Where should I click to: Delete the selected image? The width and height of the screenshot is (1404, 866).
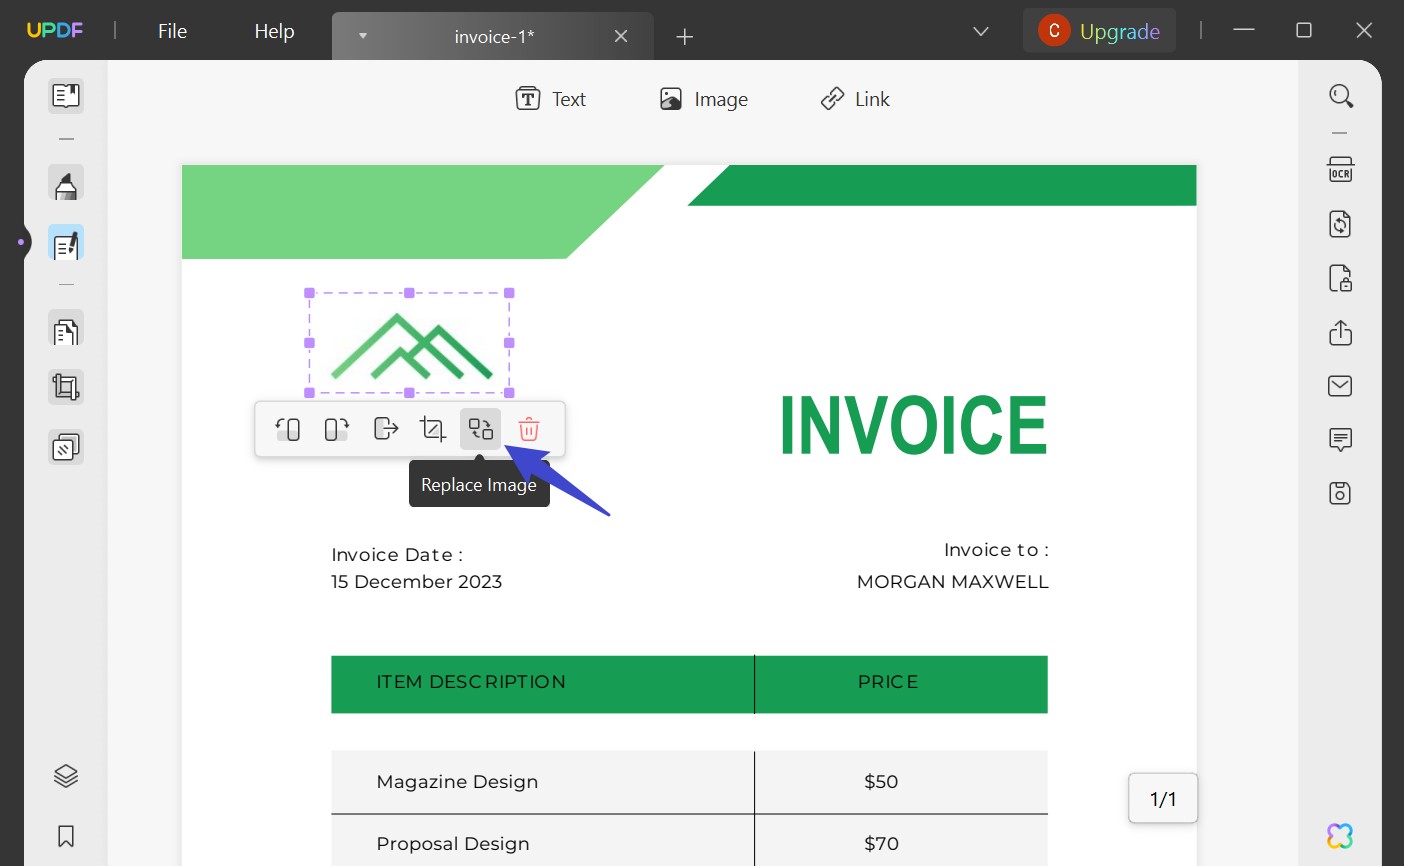(528, 428)
